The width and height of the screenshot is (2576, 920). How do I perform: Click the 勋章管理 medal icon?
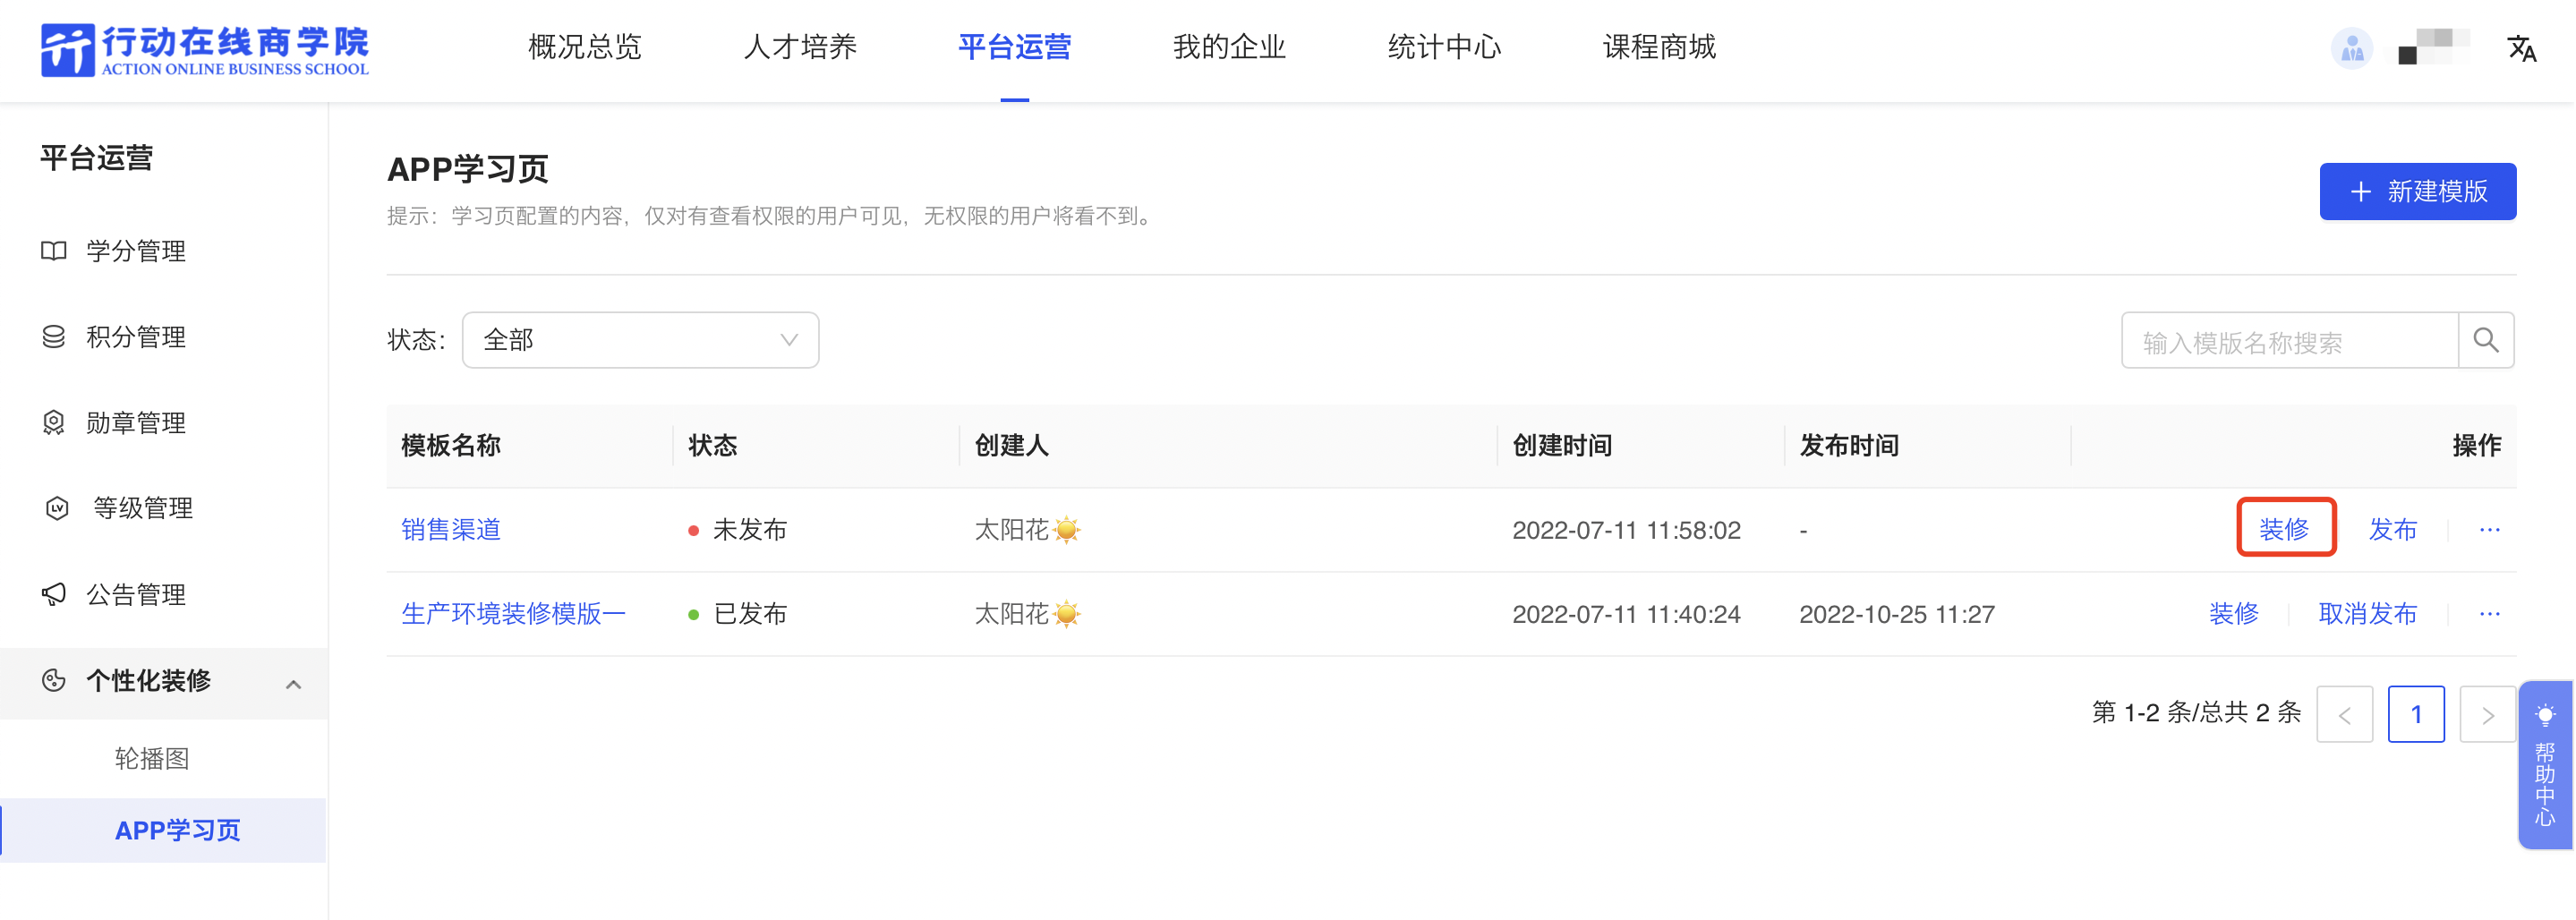pyautogui.click(x=54, y=423)
